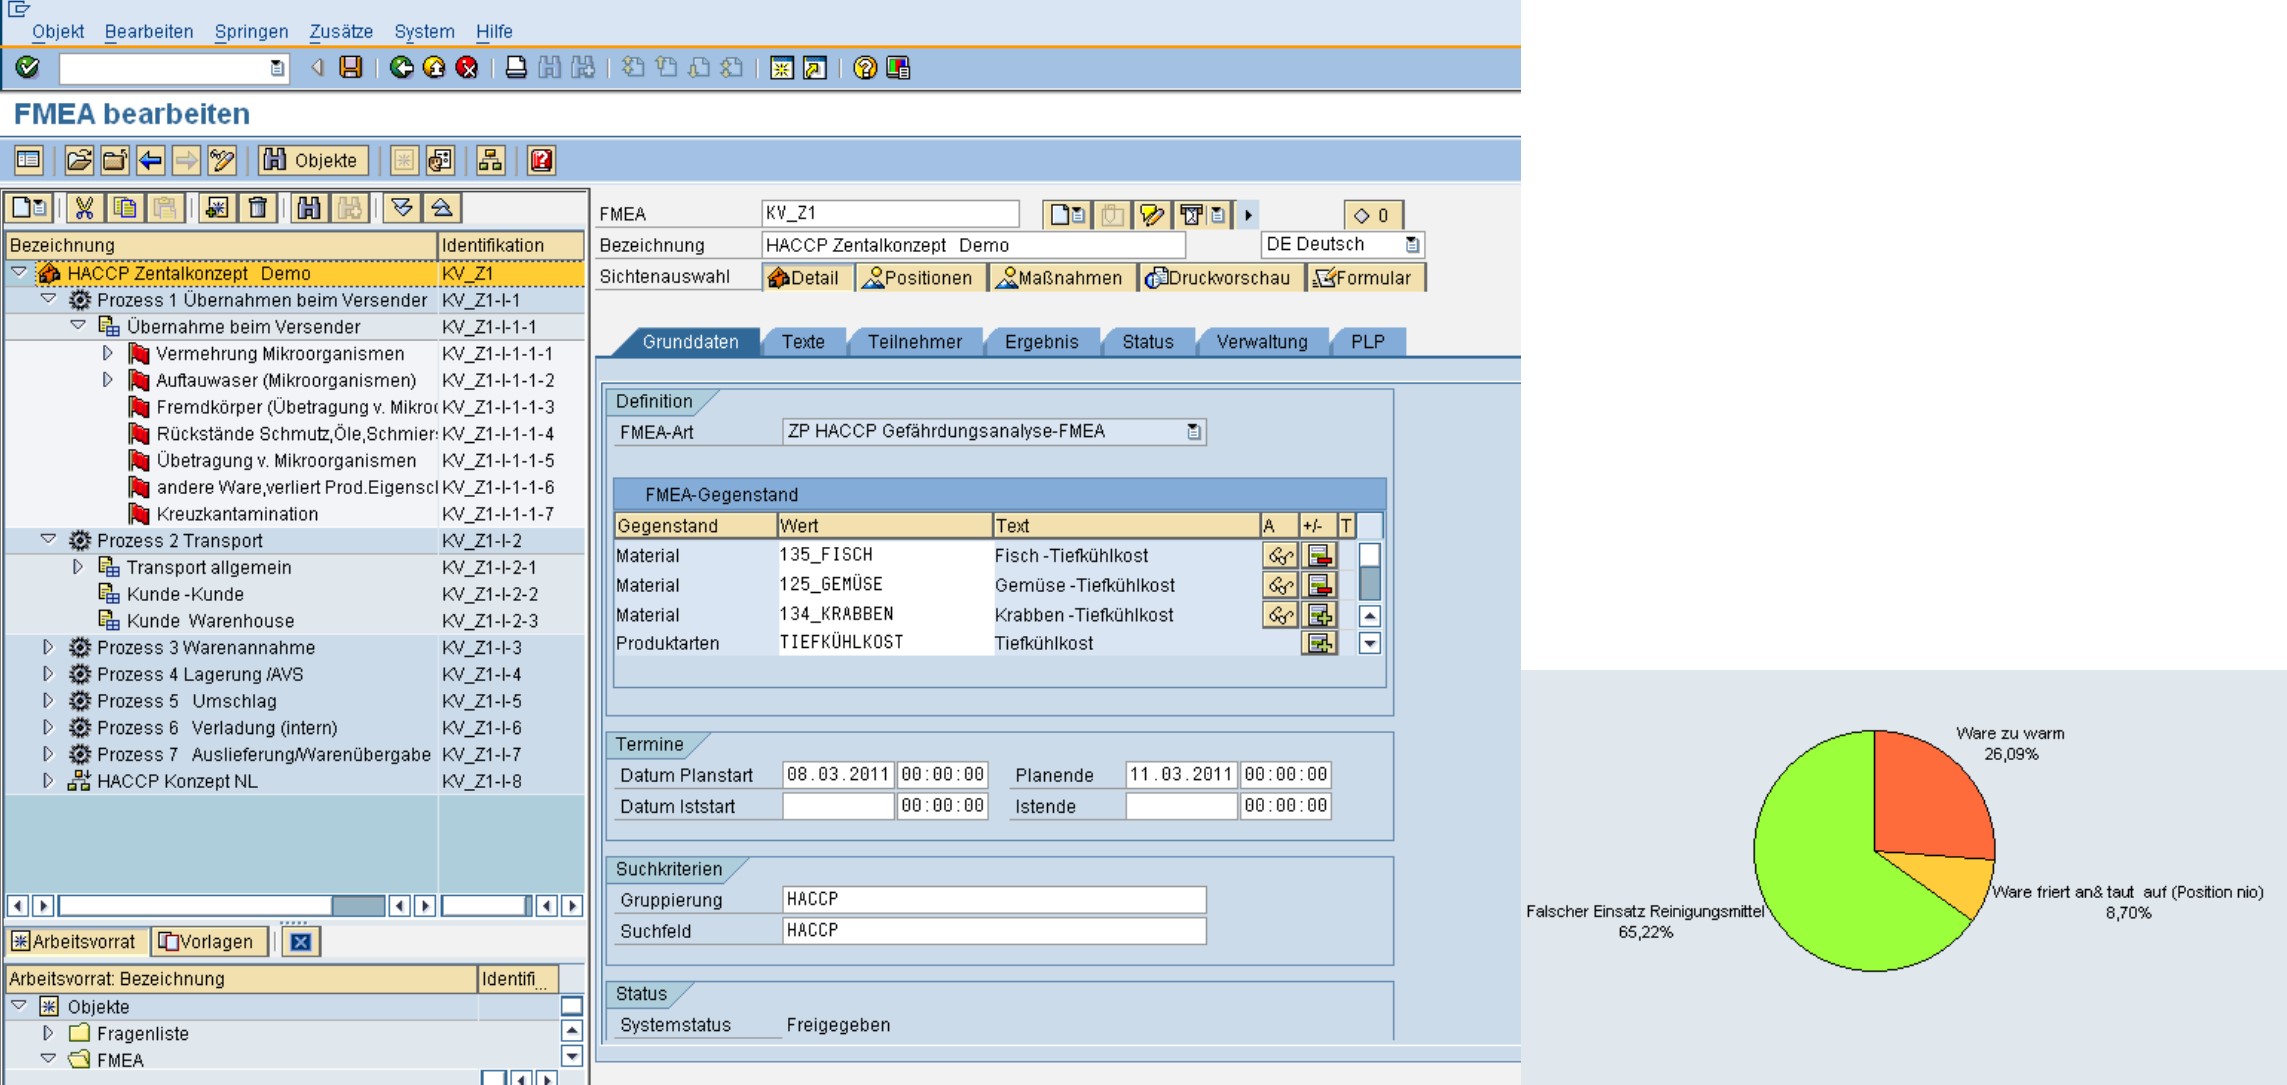This screenshot has height=1085, width=2287.
Task: Expand Auftauwaser (Mikroorganismen) tree node
Action: click(107, 380)
